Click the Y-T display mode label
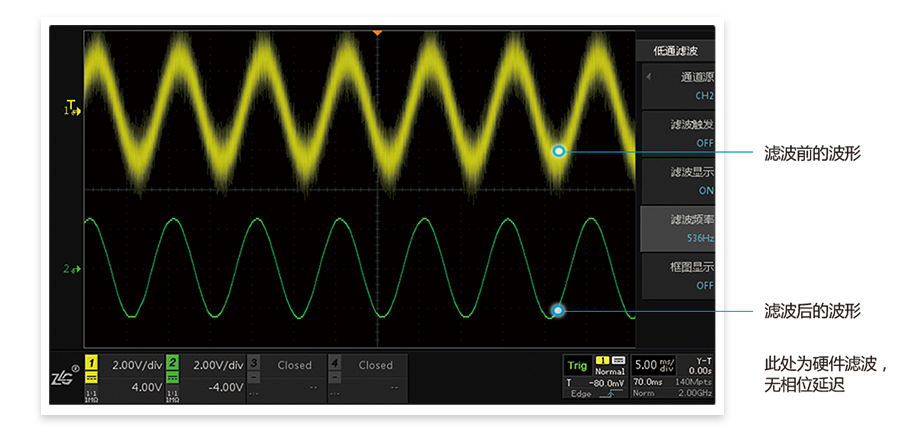912x440 pixels. pos(703,361)
